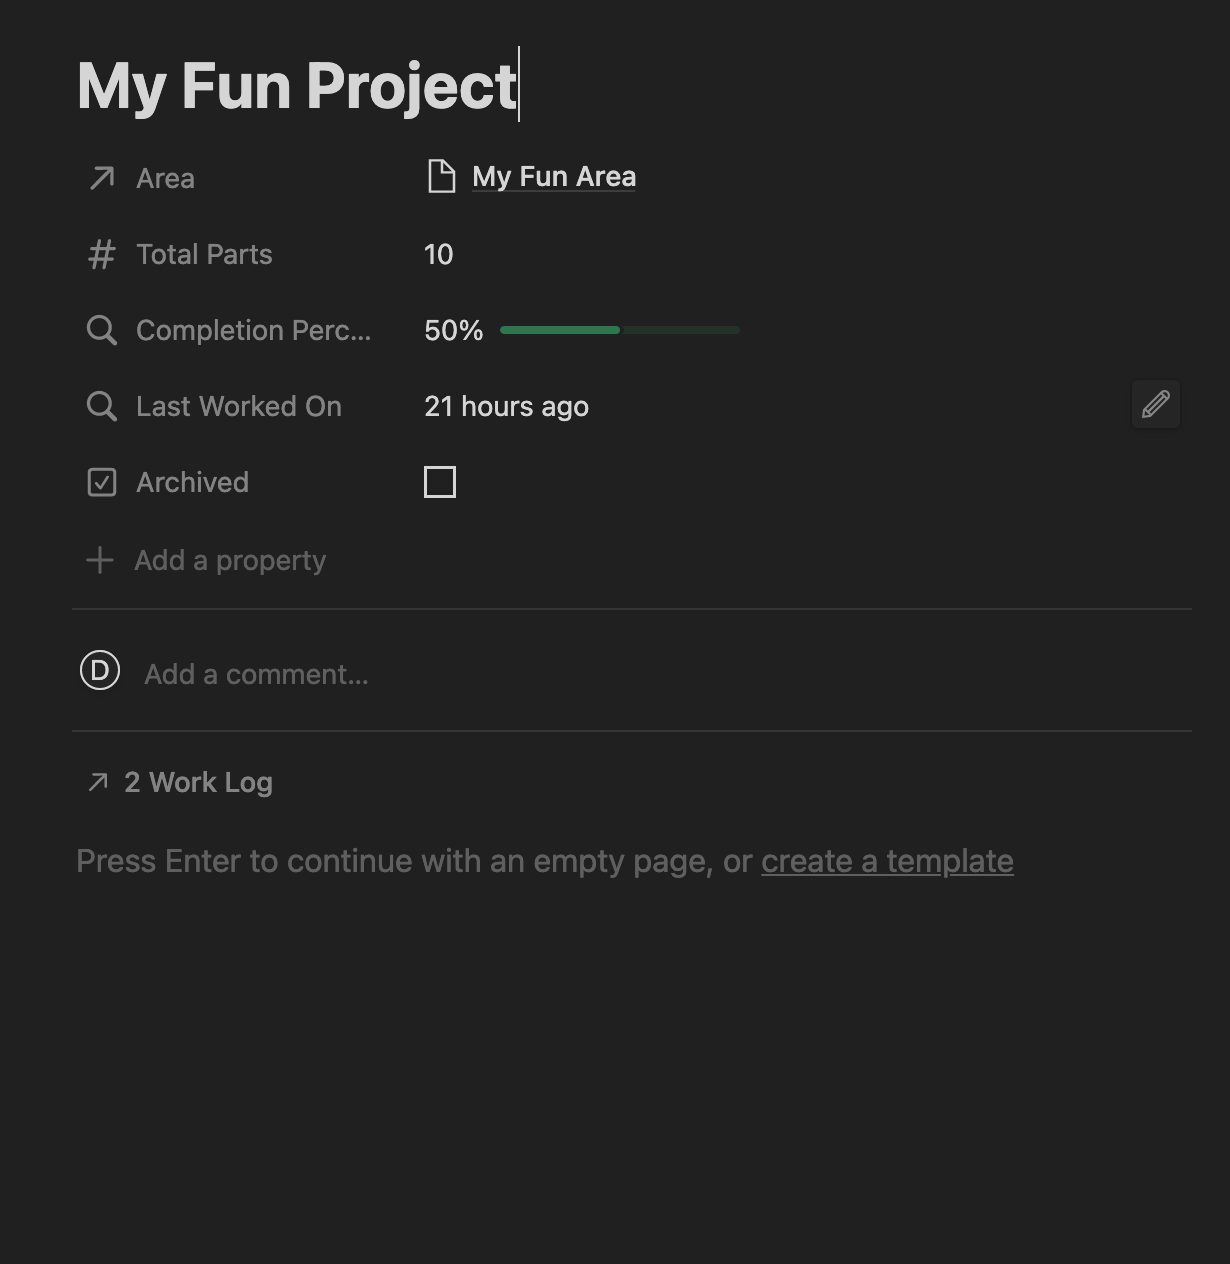Click the page icon beside My Fun Area
The image size is (1230, 1264).
pos(441,177)
